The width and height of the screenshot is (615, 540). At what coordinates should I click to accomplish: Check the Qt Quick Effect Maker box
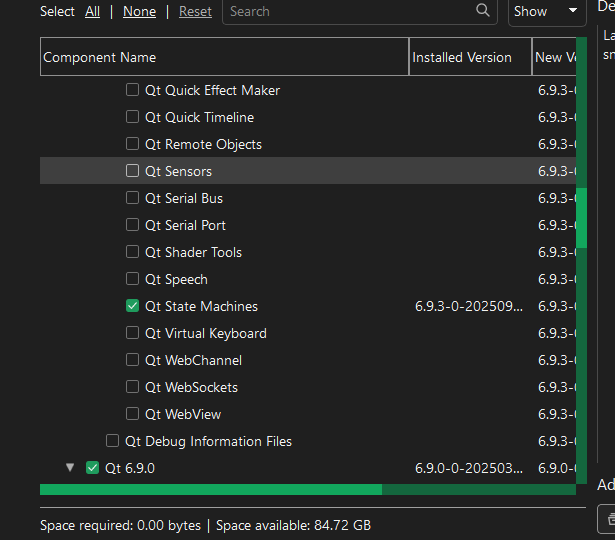133,90
